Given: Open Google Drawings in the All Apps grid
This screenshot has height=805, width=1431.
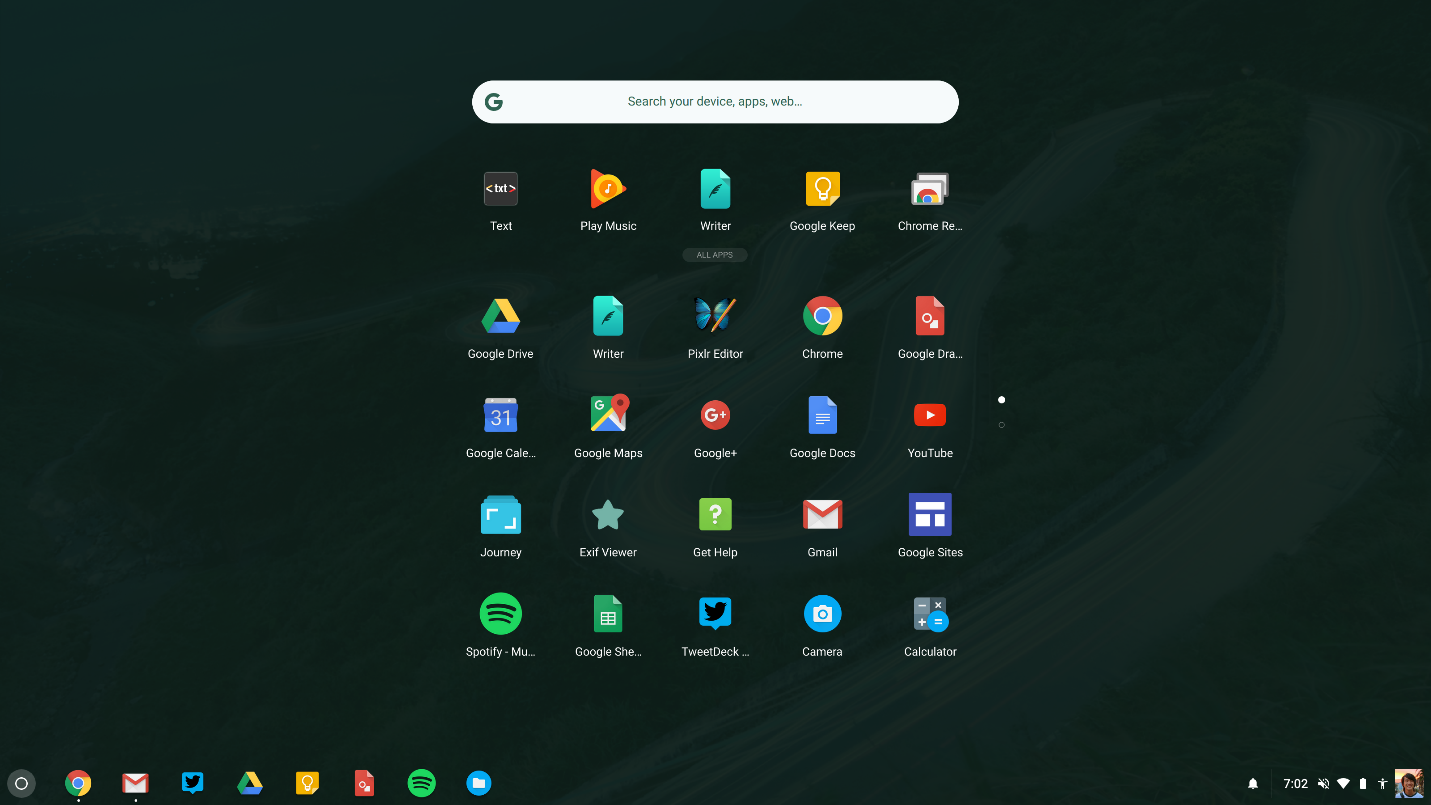Looking at the screenshot, I should point(930,316).
